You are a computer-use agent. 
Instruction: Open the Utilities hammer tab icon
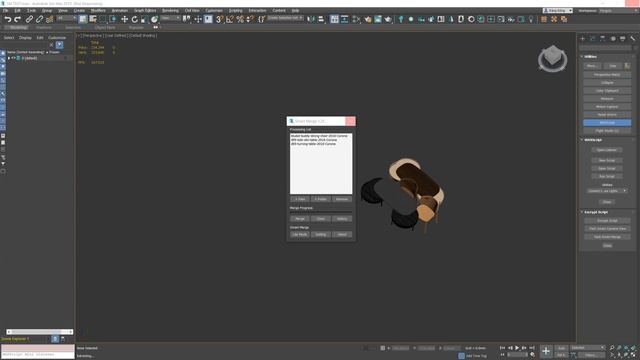(x=633, y=38)
